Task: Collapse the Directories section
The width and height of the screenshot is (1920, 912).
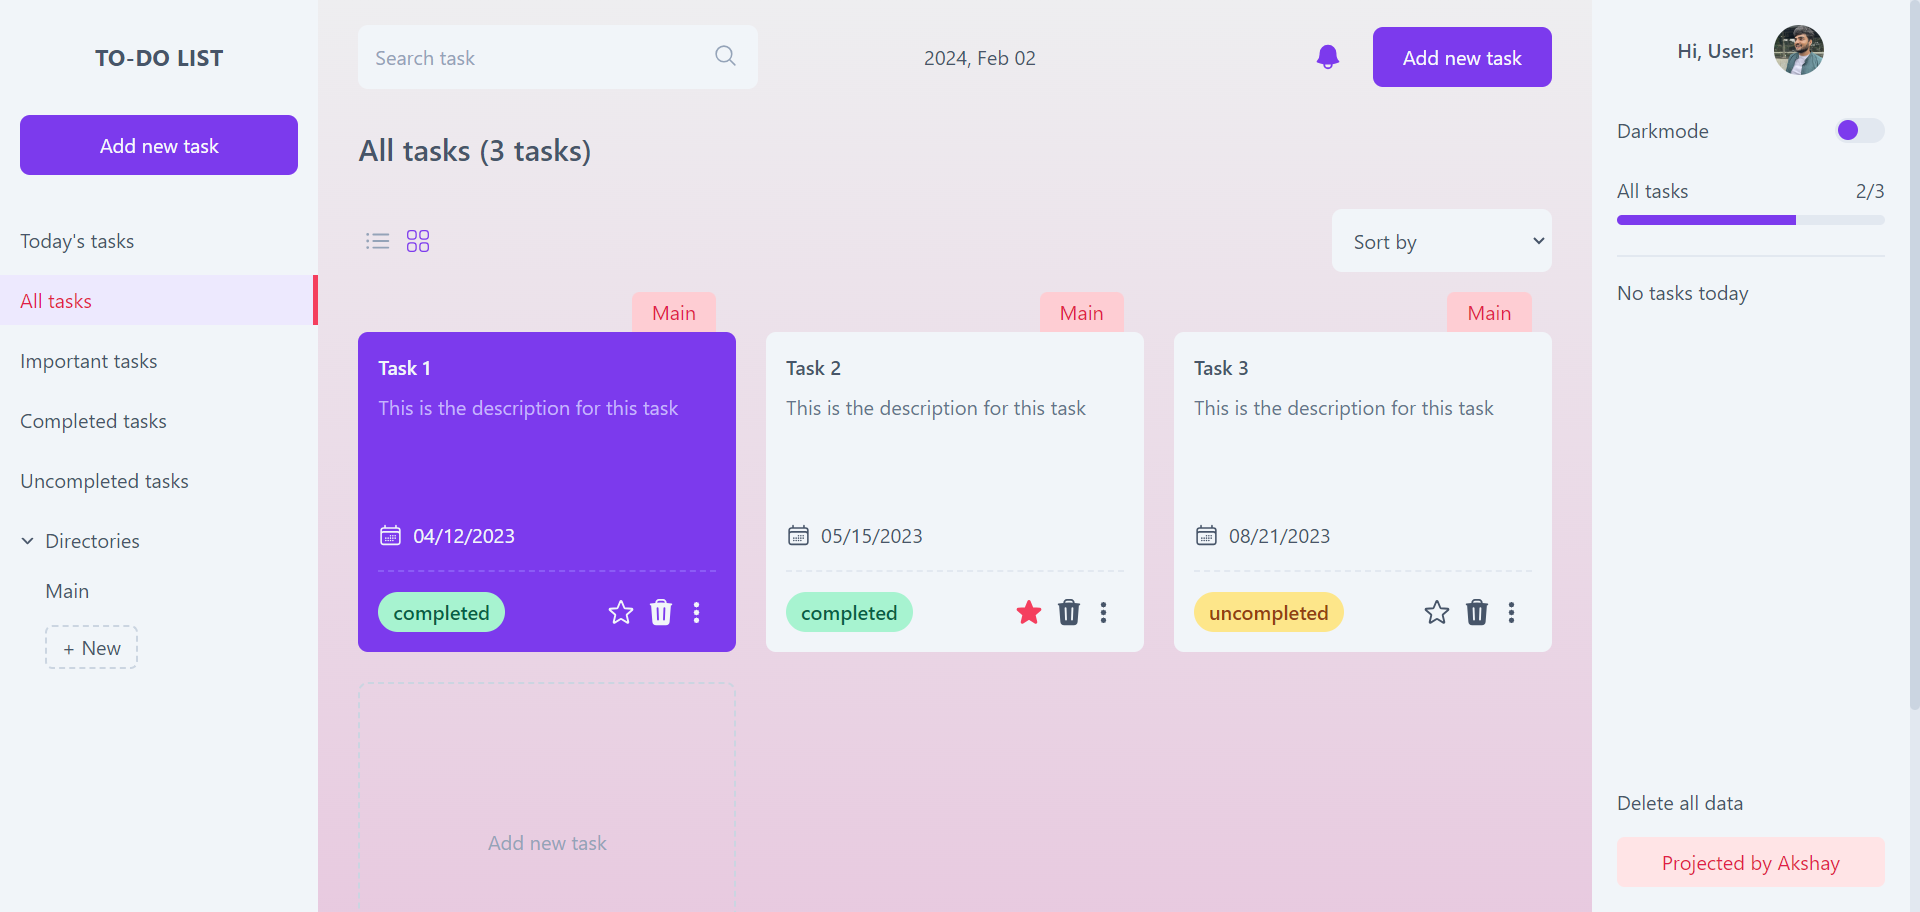Action: tap(28, 541)
